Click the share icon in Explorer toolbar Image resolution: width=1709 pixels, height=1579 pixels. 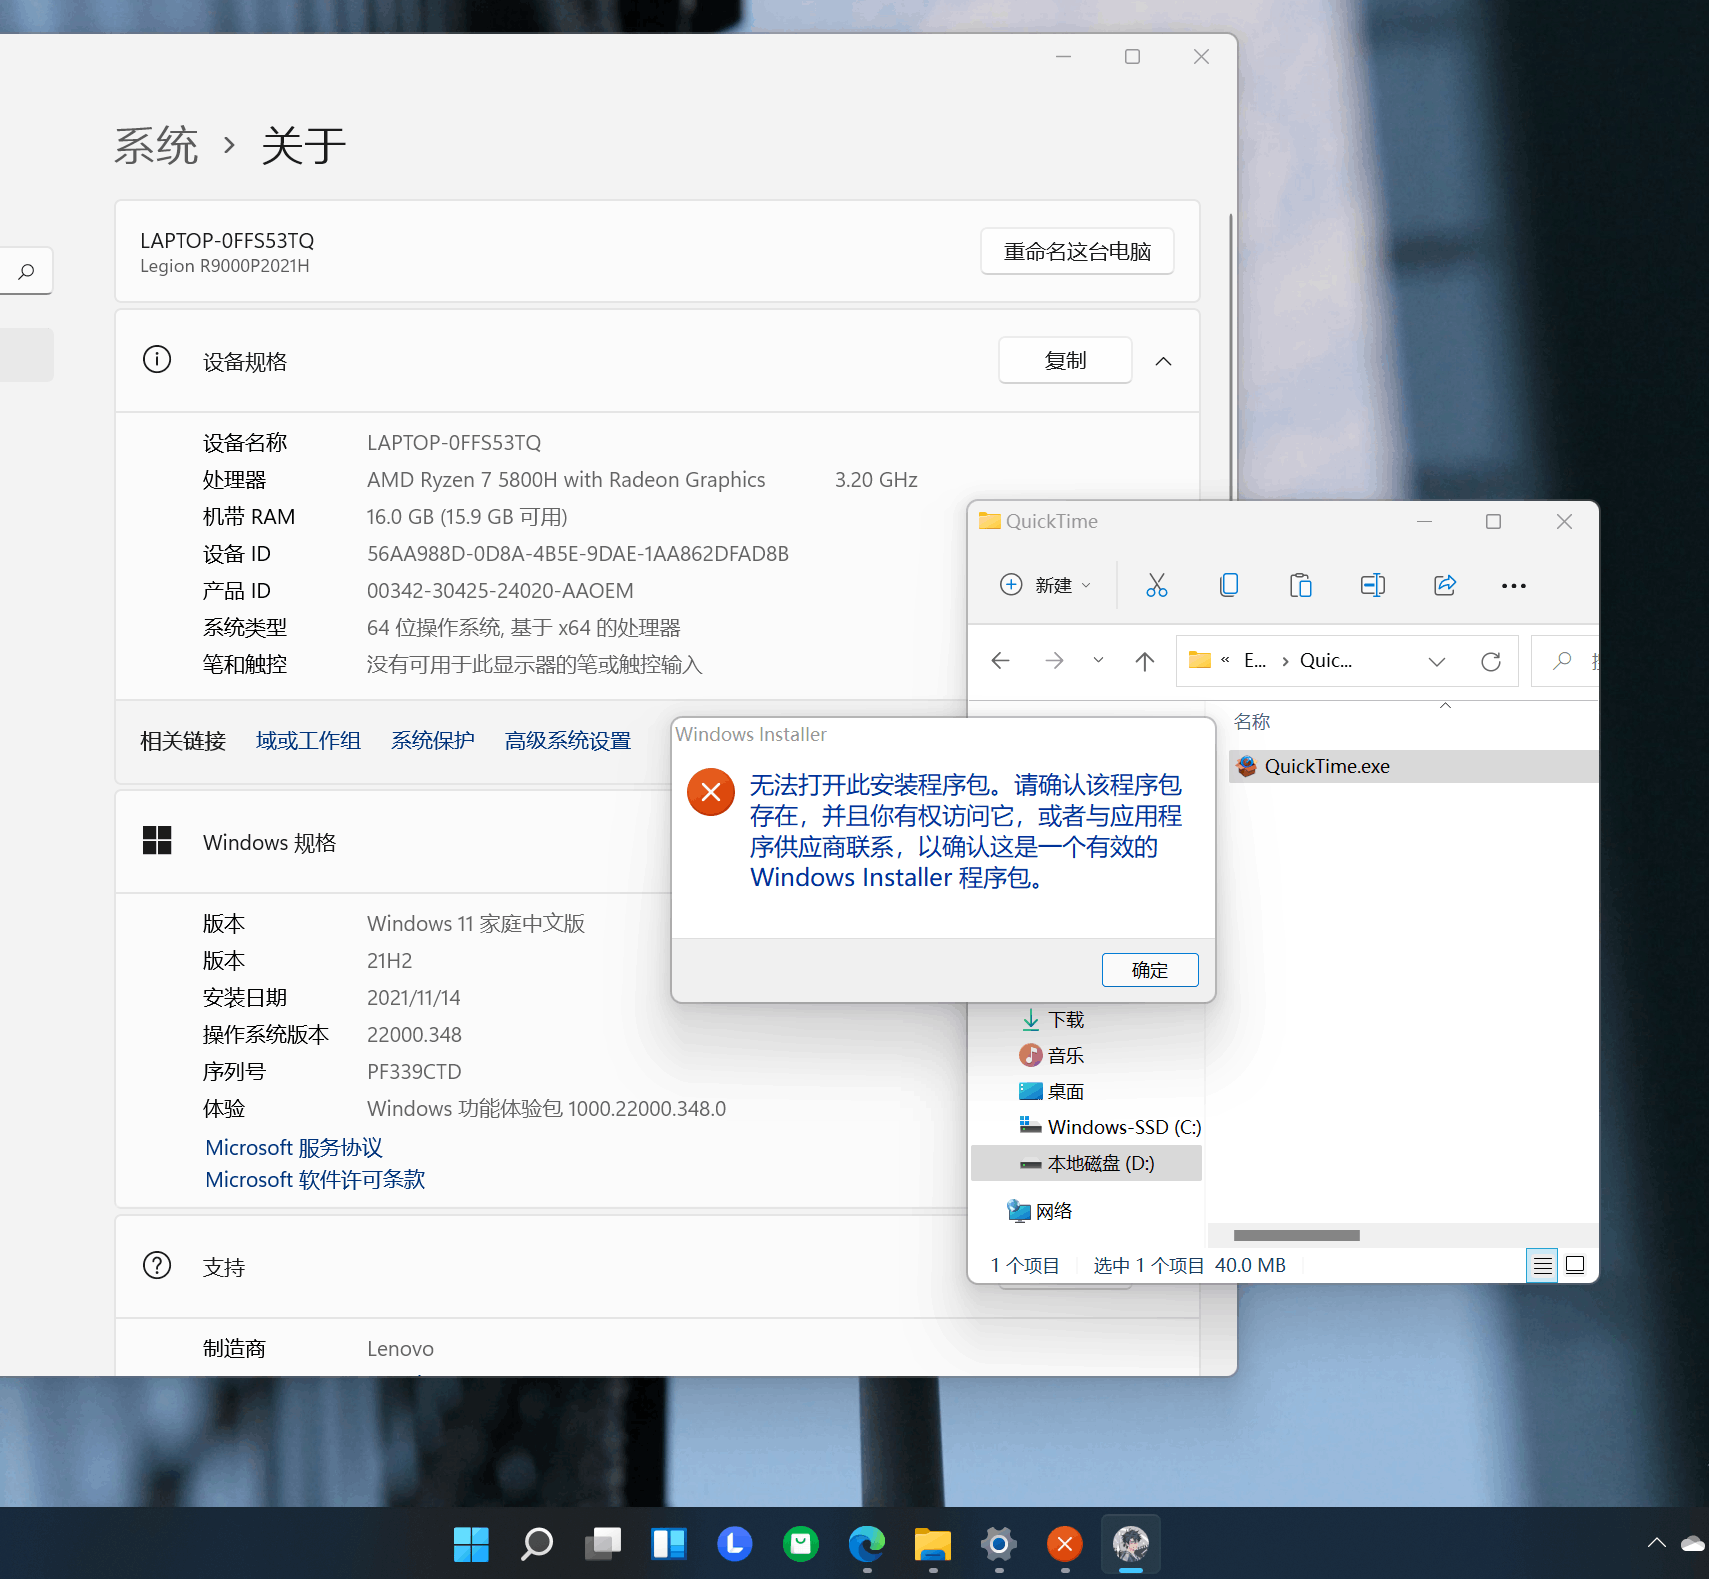pos(1445,585)
